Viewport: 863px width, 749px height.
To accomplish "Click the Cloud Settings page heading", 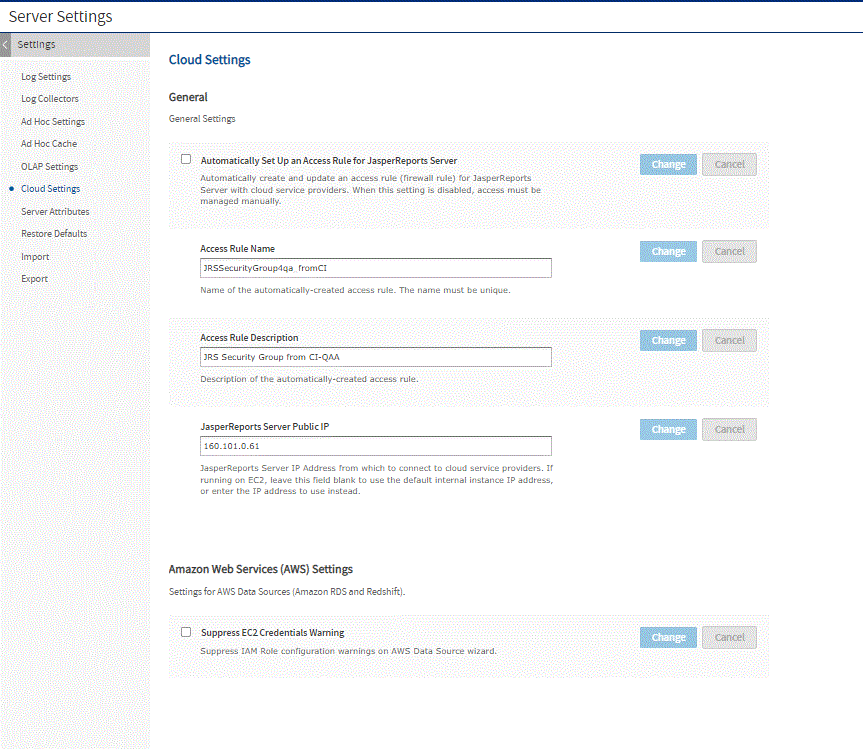I will [x=209, y=59].
